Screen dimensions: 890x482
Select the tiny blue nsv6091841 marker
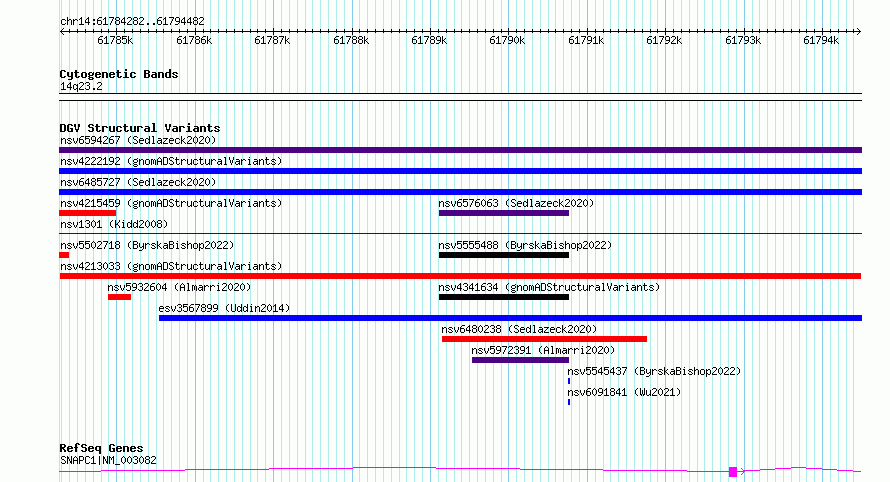(x=569, y=402)
